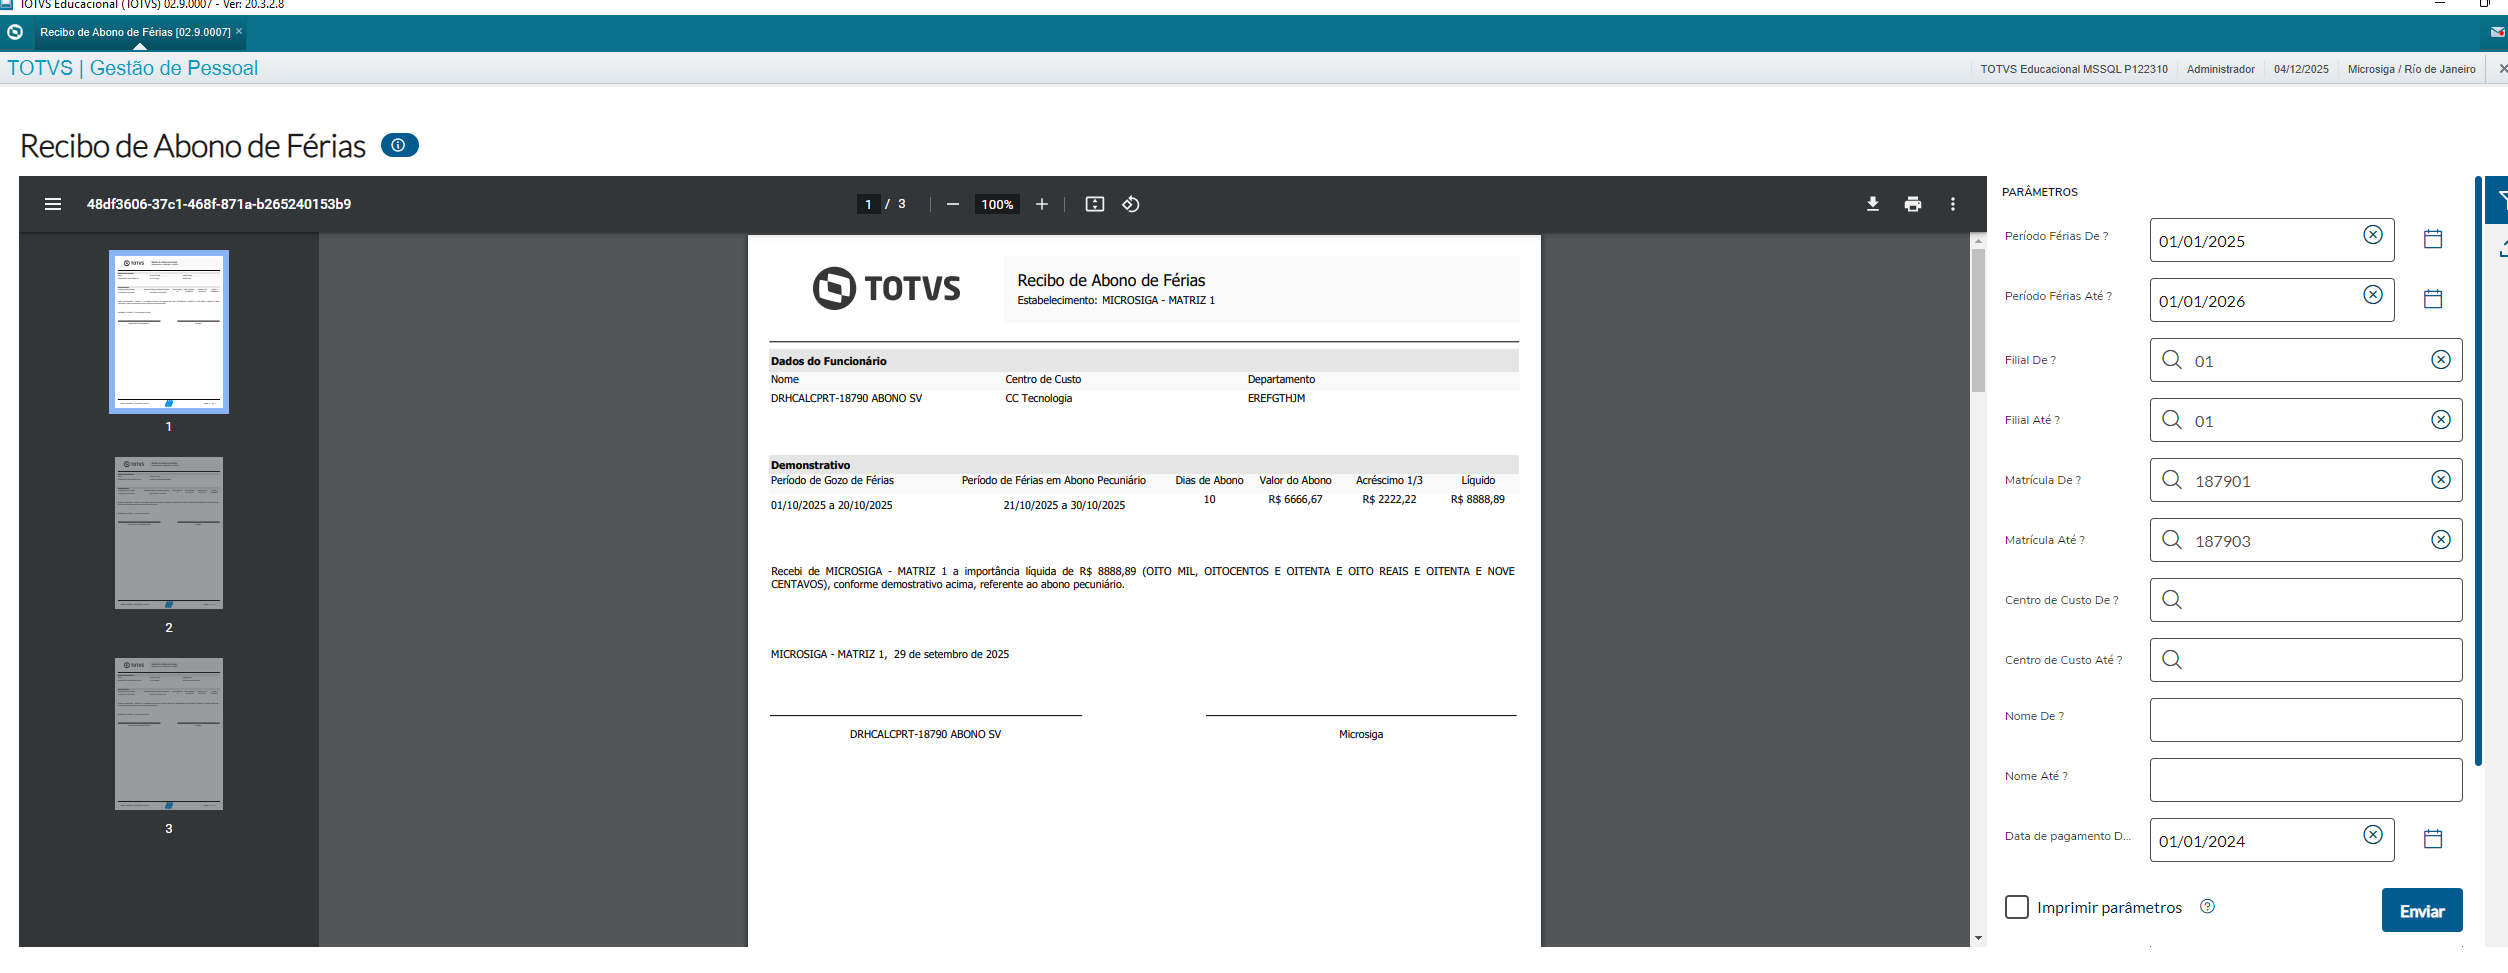Viewport: 2508px width, 973px height.
Task: Enable the Imprimir parâmetros checkbox
Action: tap(2017, 907)
